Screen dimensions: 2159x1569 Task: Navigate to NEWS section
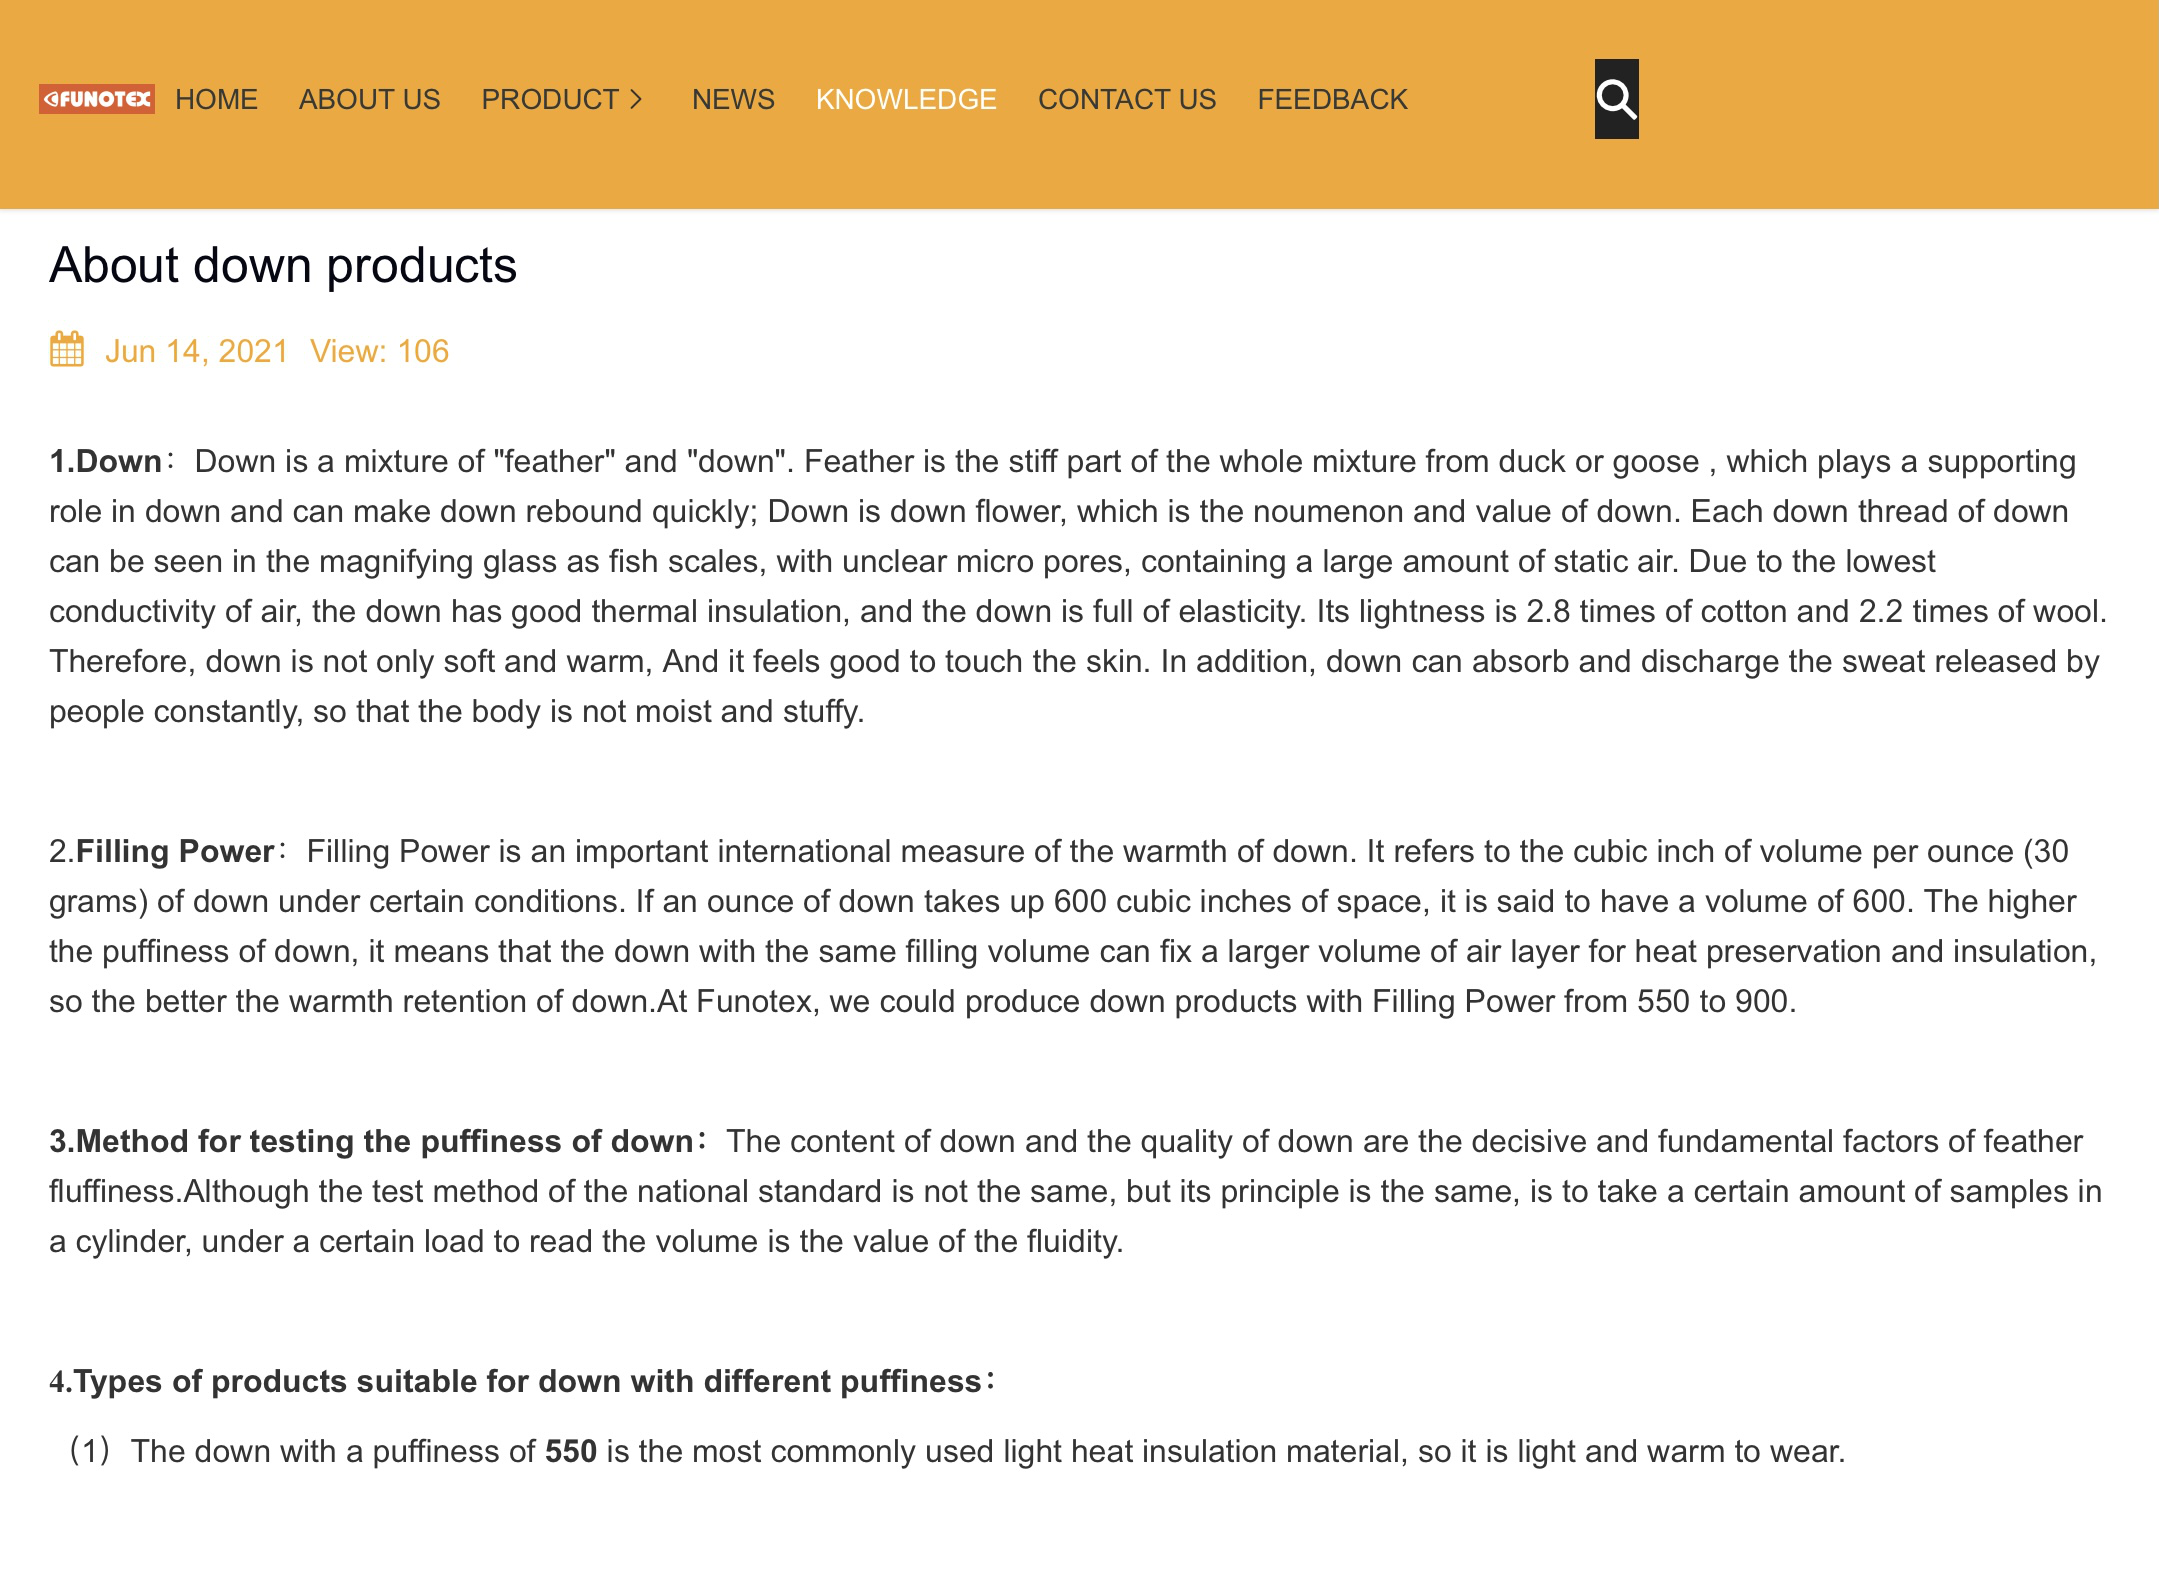tap(733, 99)
